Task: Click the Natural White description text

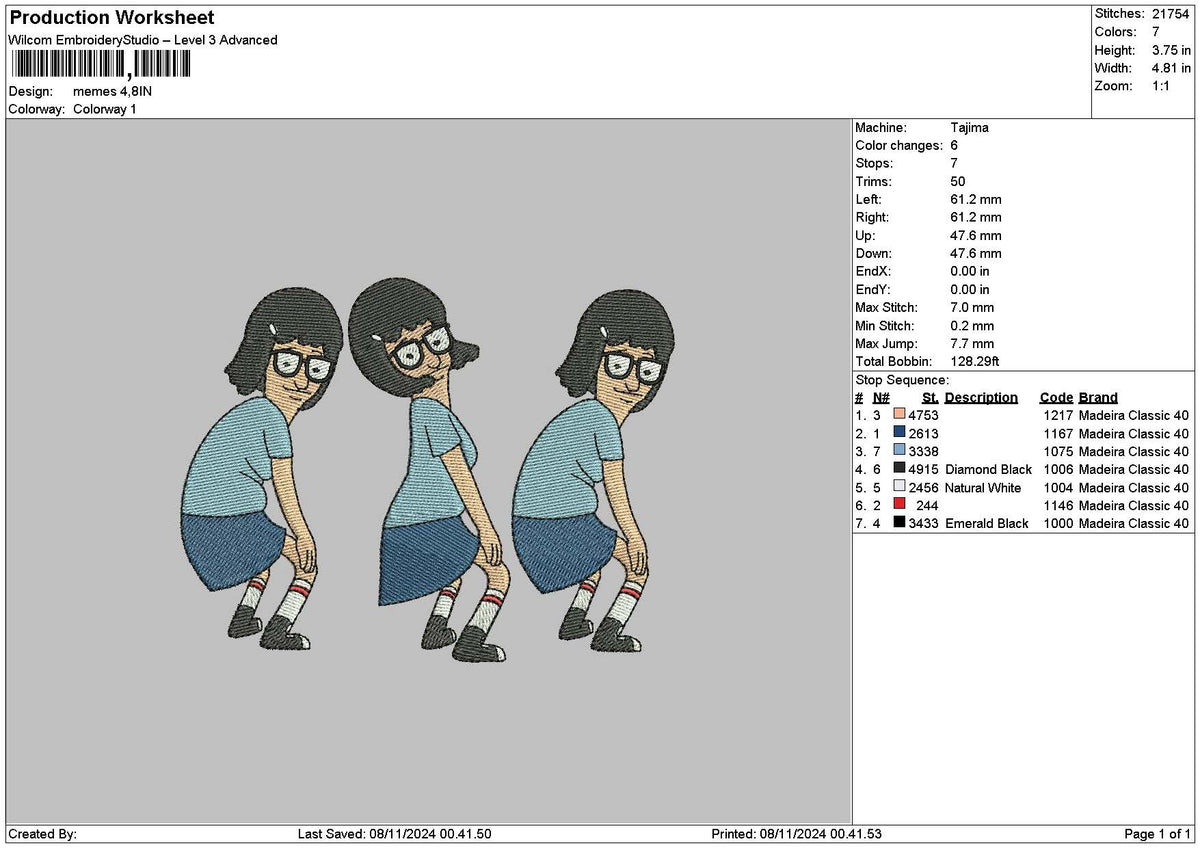Action: [983, 486]
